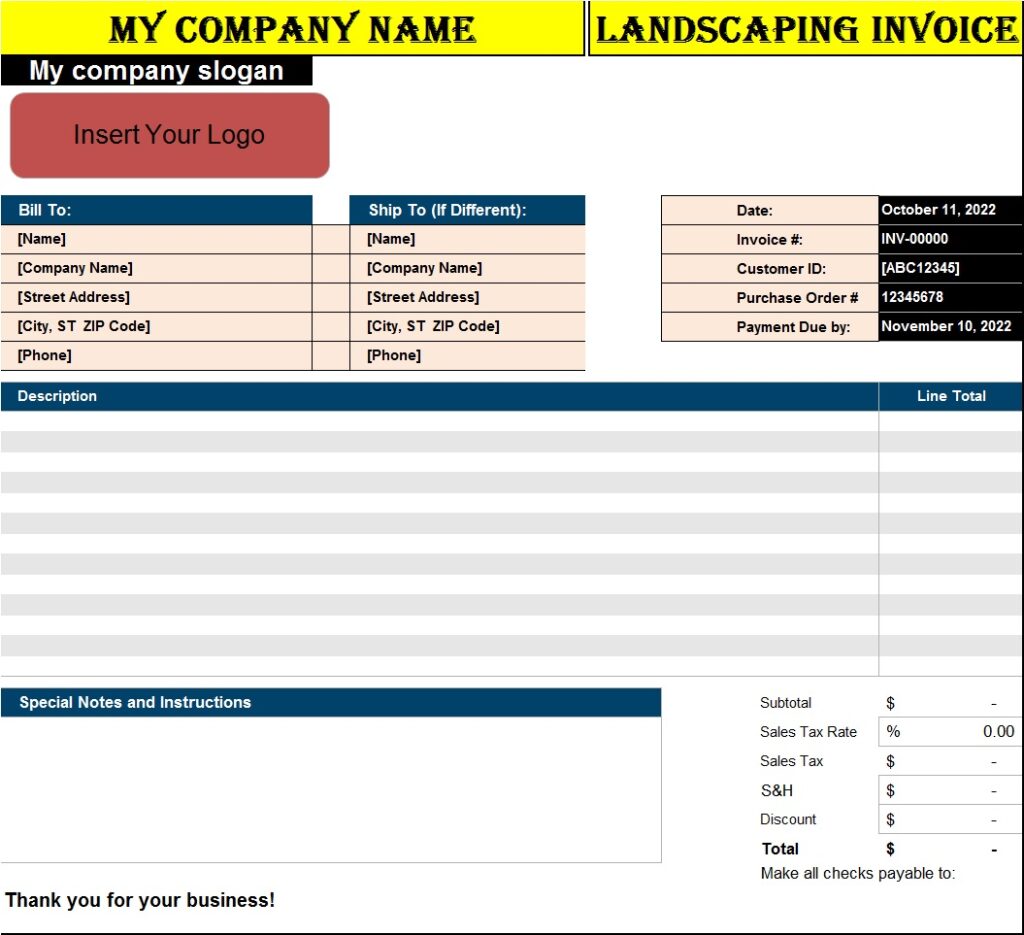Viewport: 1024px width, 935px height.
Task: Click the "Customer ID:" label
Action: click(781, 268)
